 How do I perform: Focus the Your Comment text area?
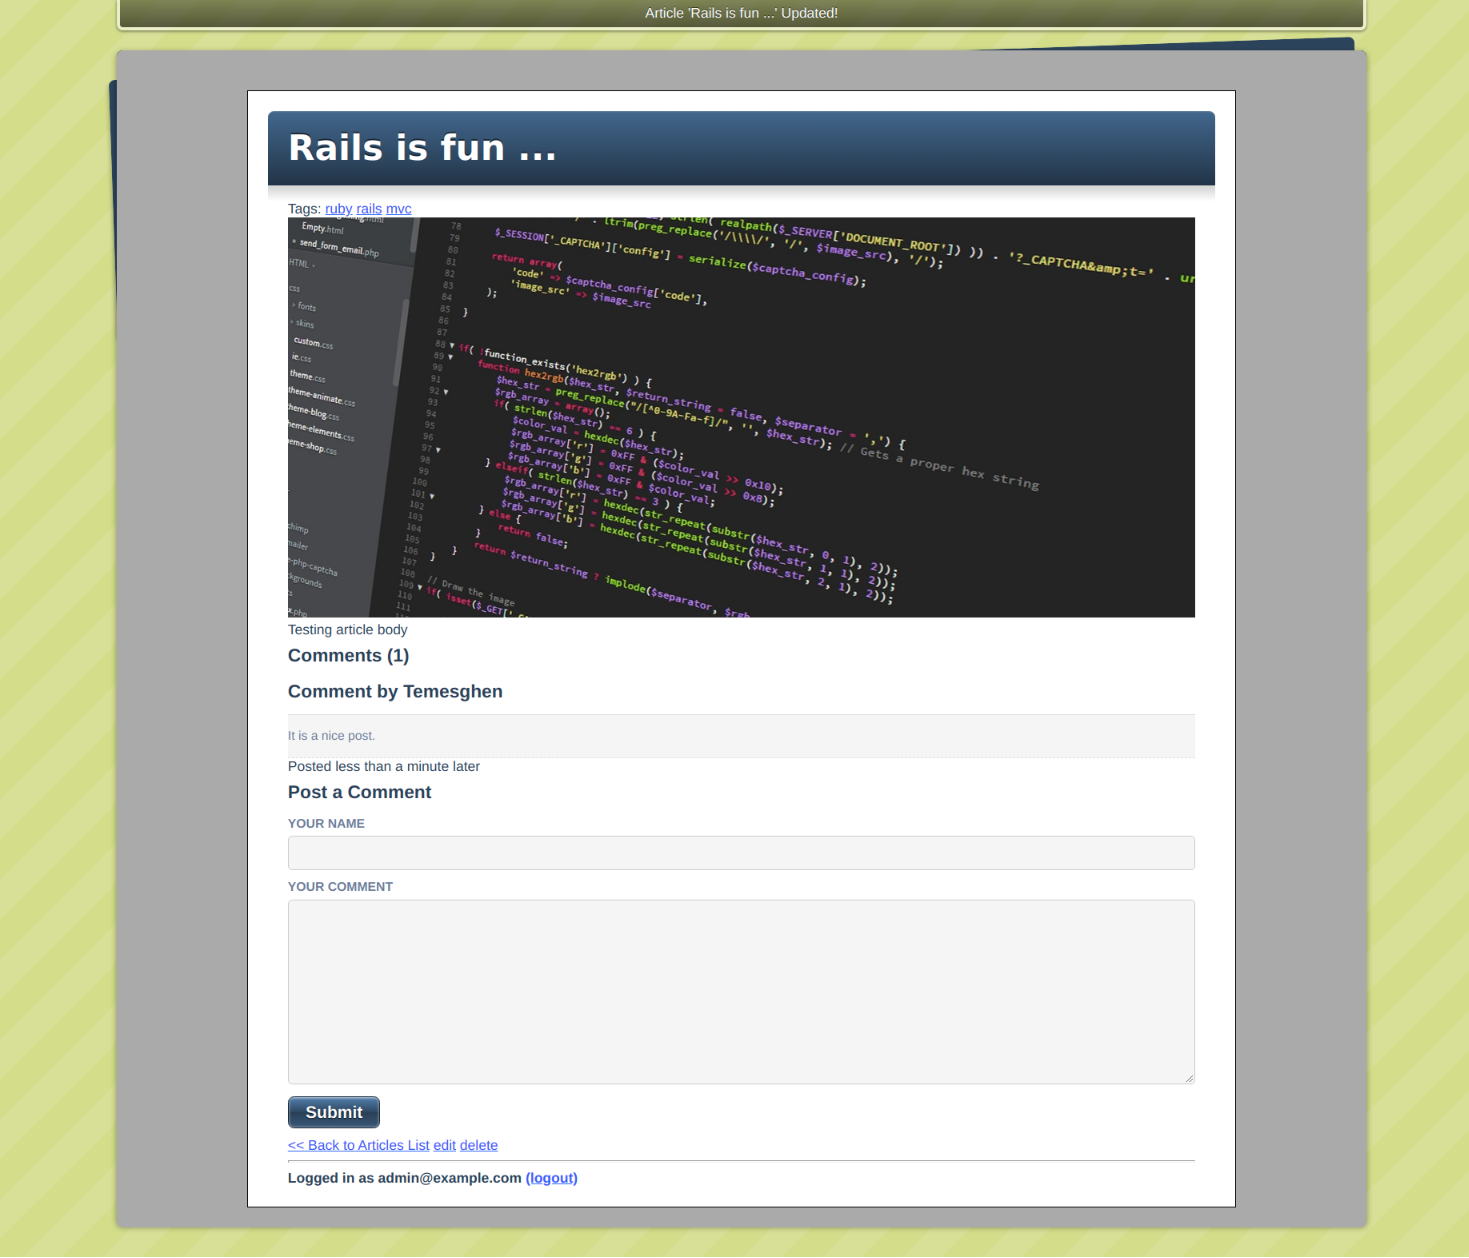click(741, 992)
